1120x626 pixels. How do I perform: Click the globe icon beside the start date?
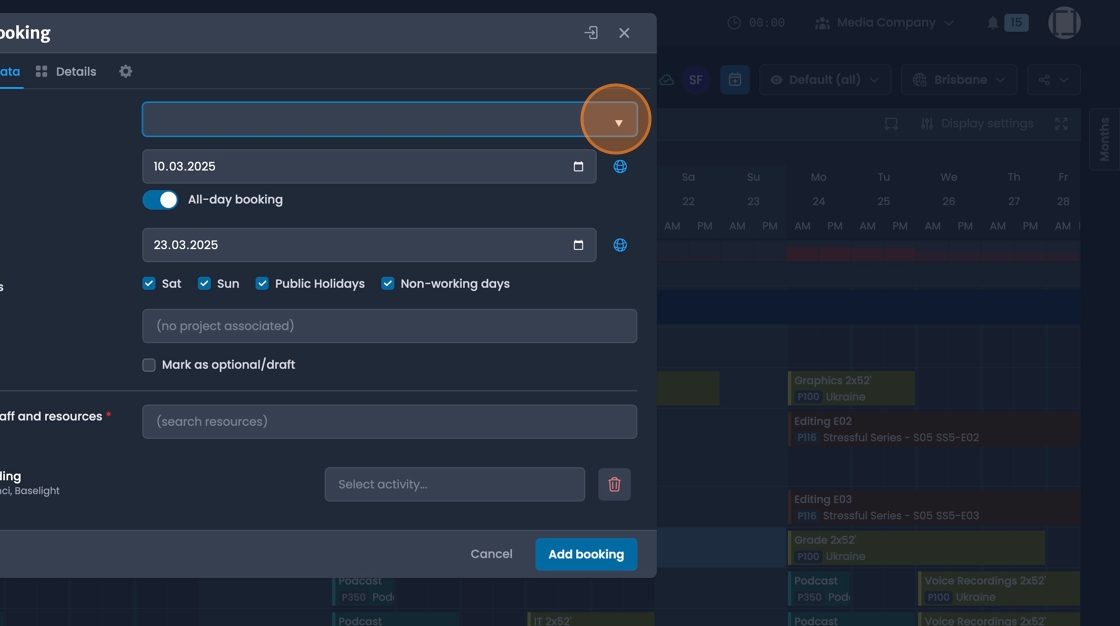[x=620, y=166]
